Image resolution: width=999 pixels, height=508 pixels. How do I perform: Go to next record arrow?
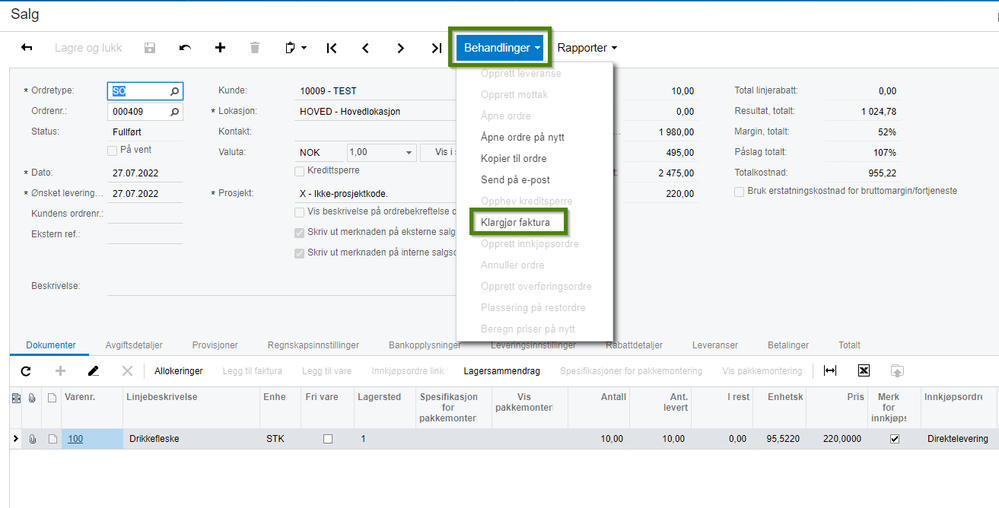(x=400, y=48)
